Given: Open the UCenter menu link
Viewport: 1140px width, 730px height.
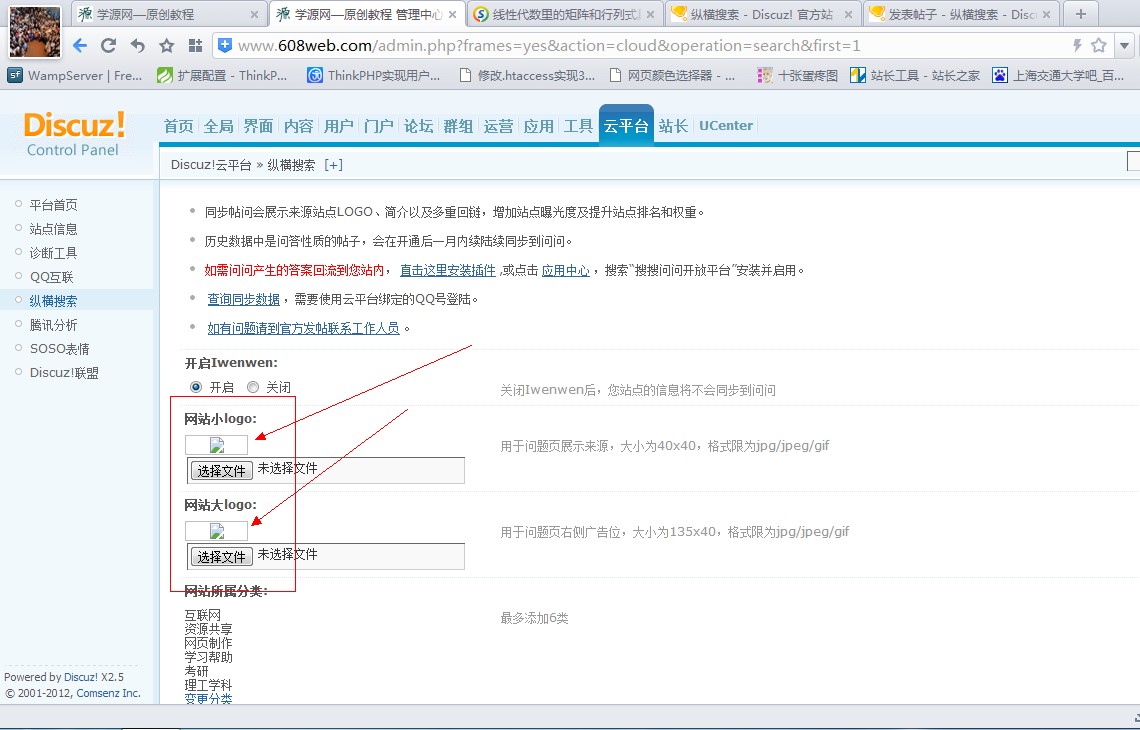Looking at the screenshot, I should 726,125.
